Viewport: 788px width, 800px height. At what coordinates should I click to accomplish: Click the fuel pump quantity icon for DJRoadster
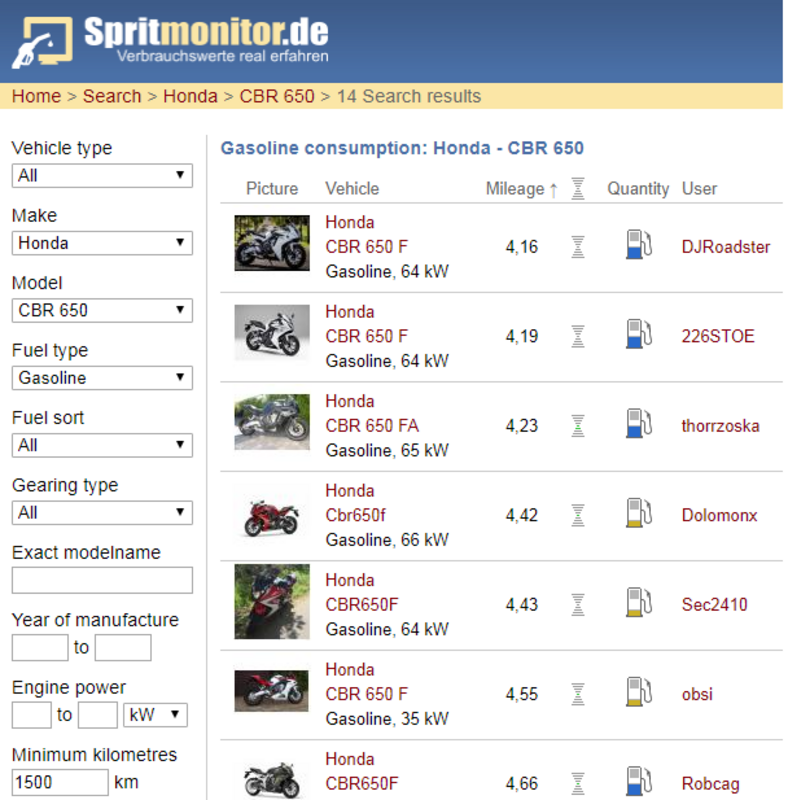pos(639,244)
